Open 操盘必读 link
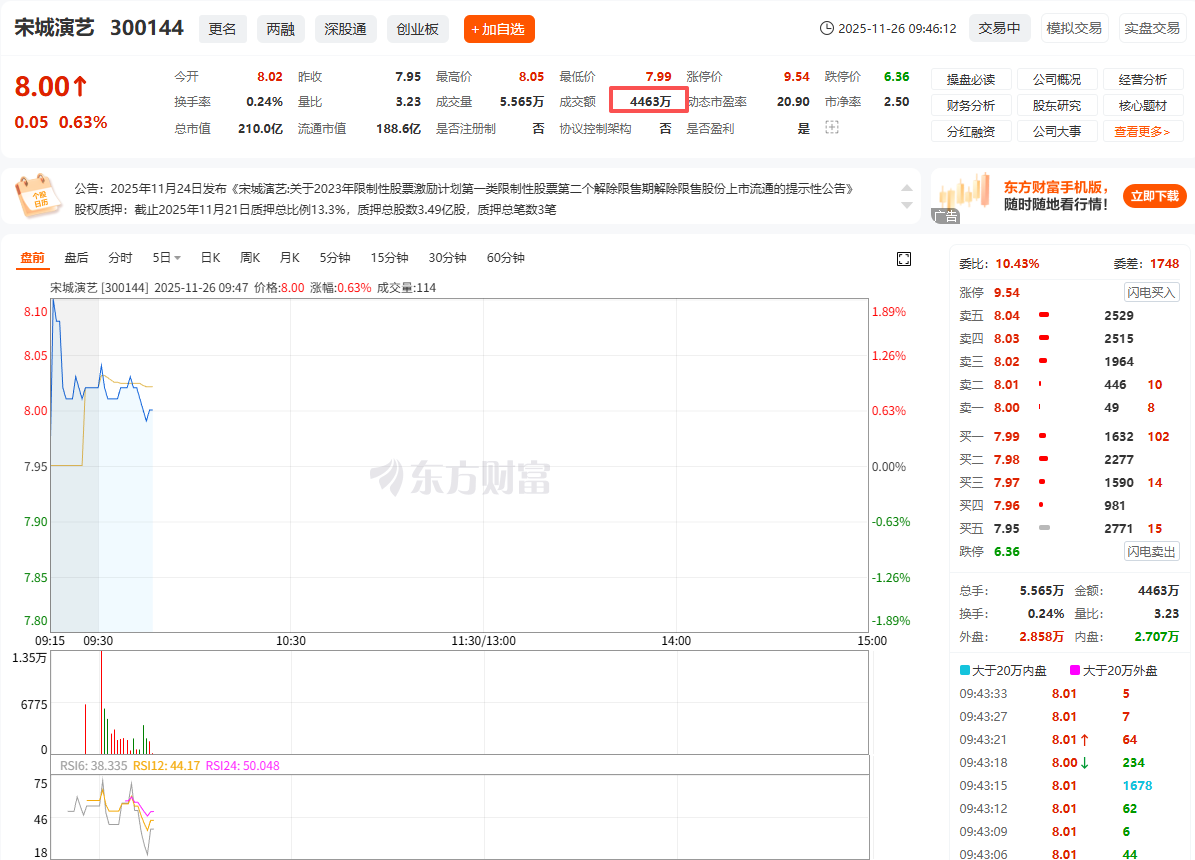The image size is (1195, 860). point(971,79)
